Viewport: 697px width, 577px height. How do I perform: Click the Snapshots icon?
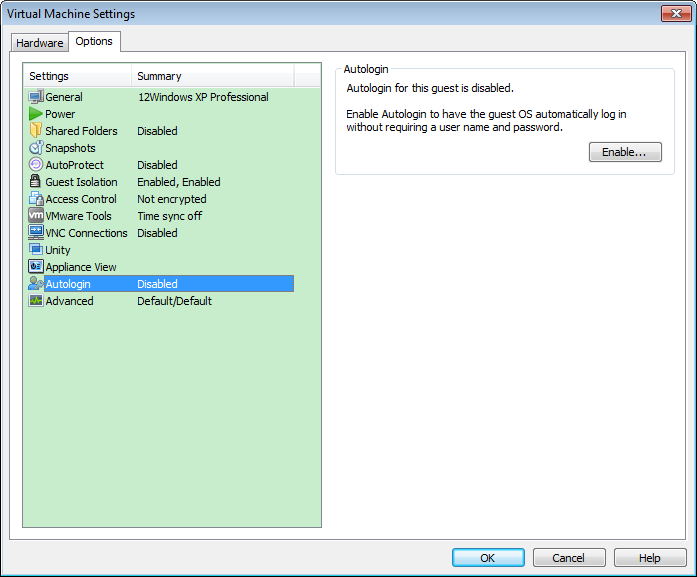36,148
